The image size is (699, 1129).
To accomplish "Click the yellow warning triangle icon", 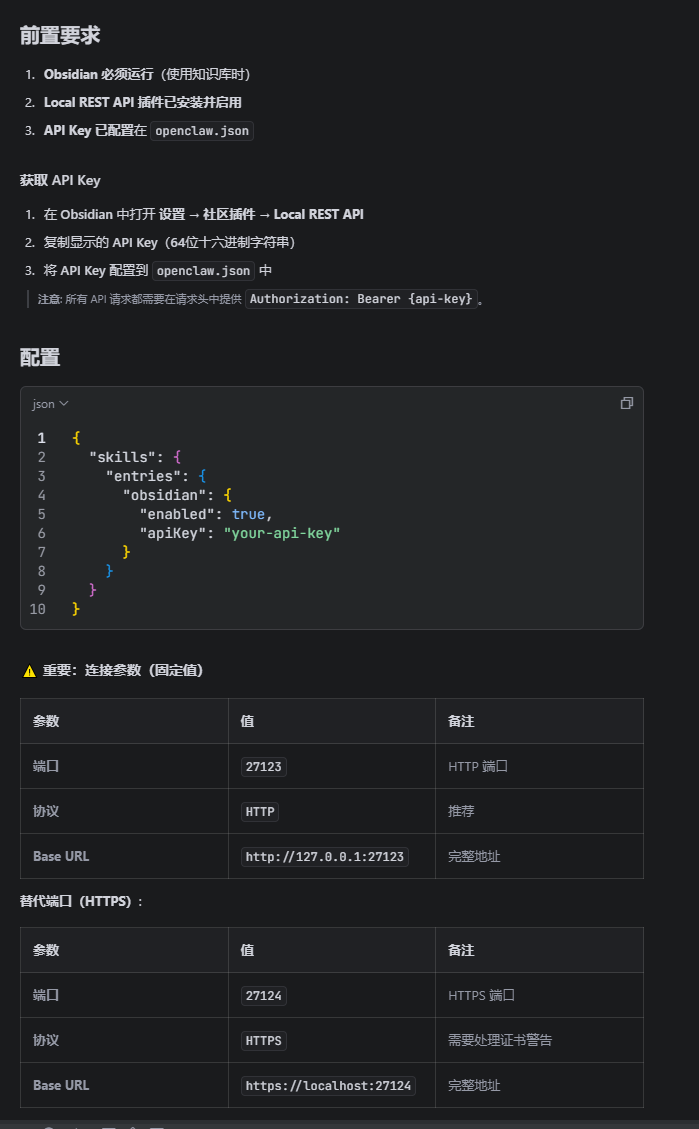I will [29, 671].
